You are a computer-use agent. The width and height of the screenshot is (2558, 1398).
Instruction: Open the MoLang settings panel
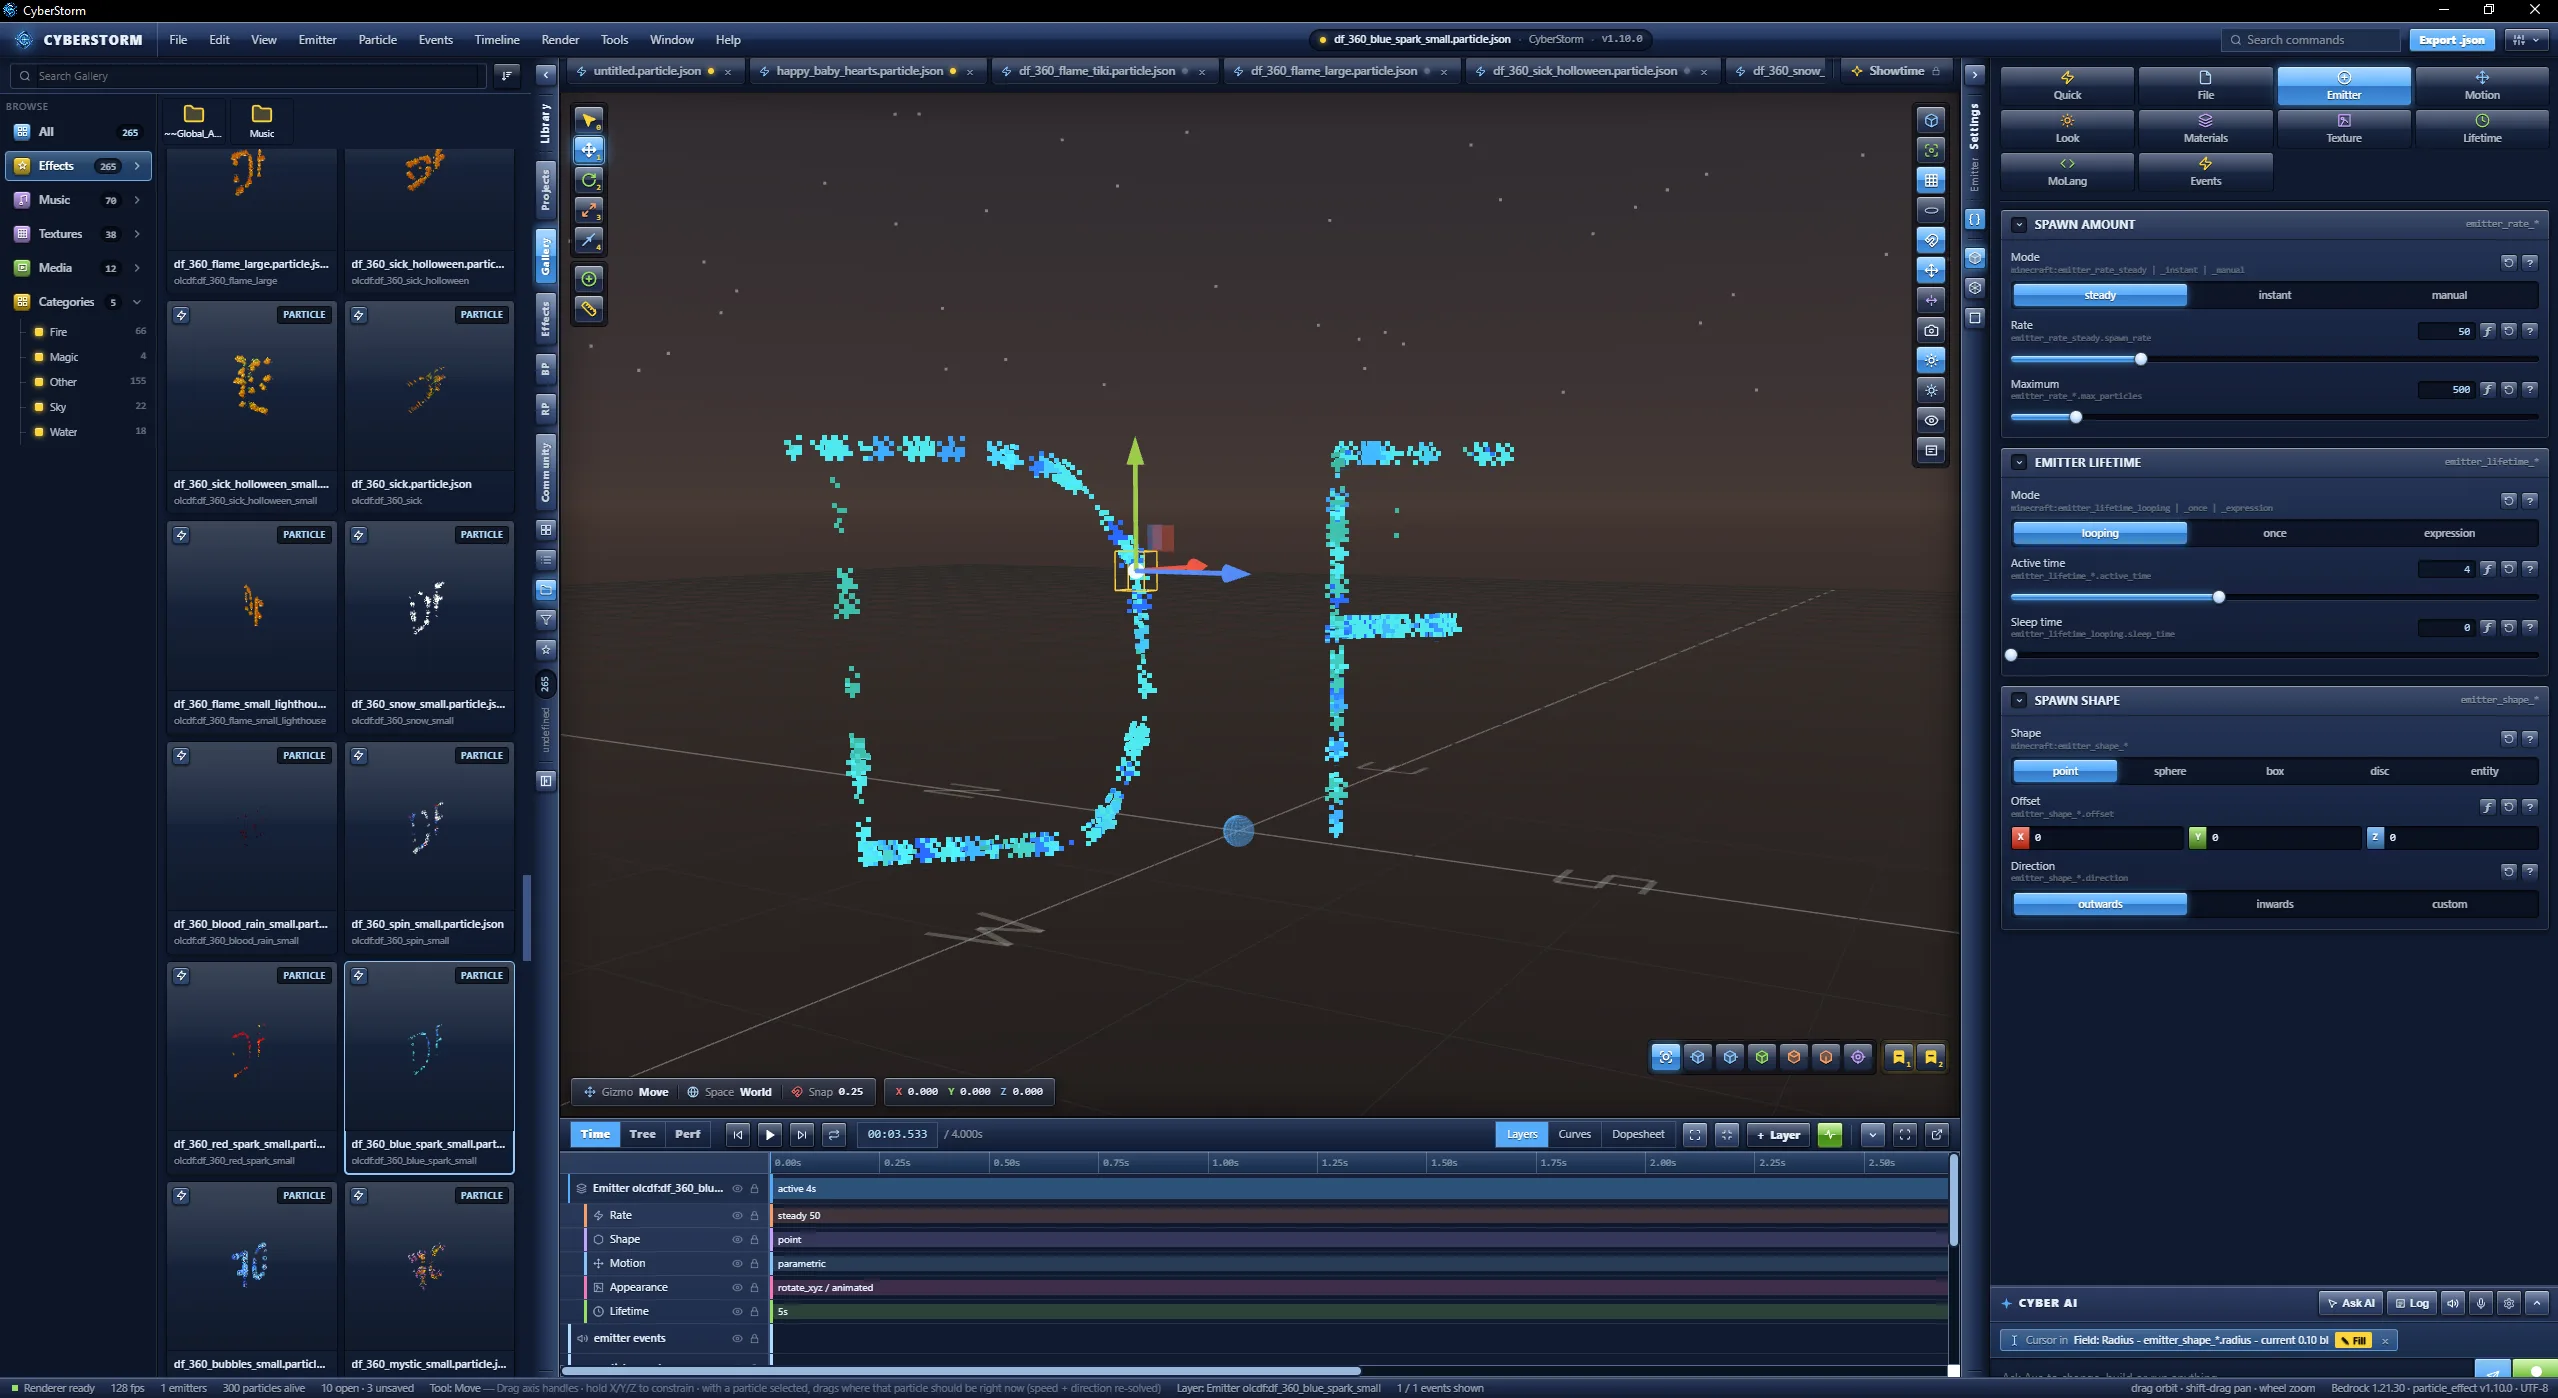[2067, 172]
